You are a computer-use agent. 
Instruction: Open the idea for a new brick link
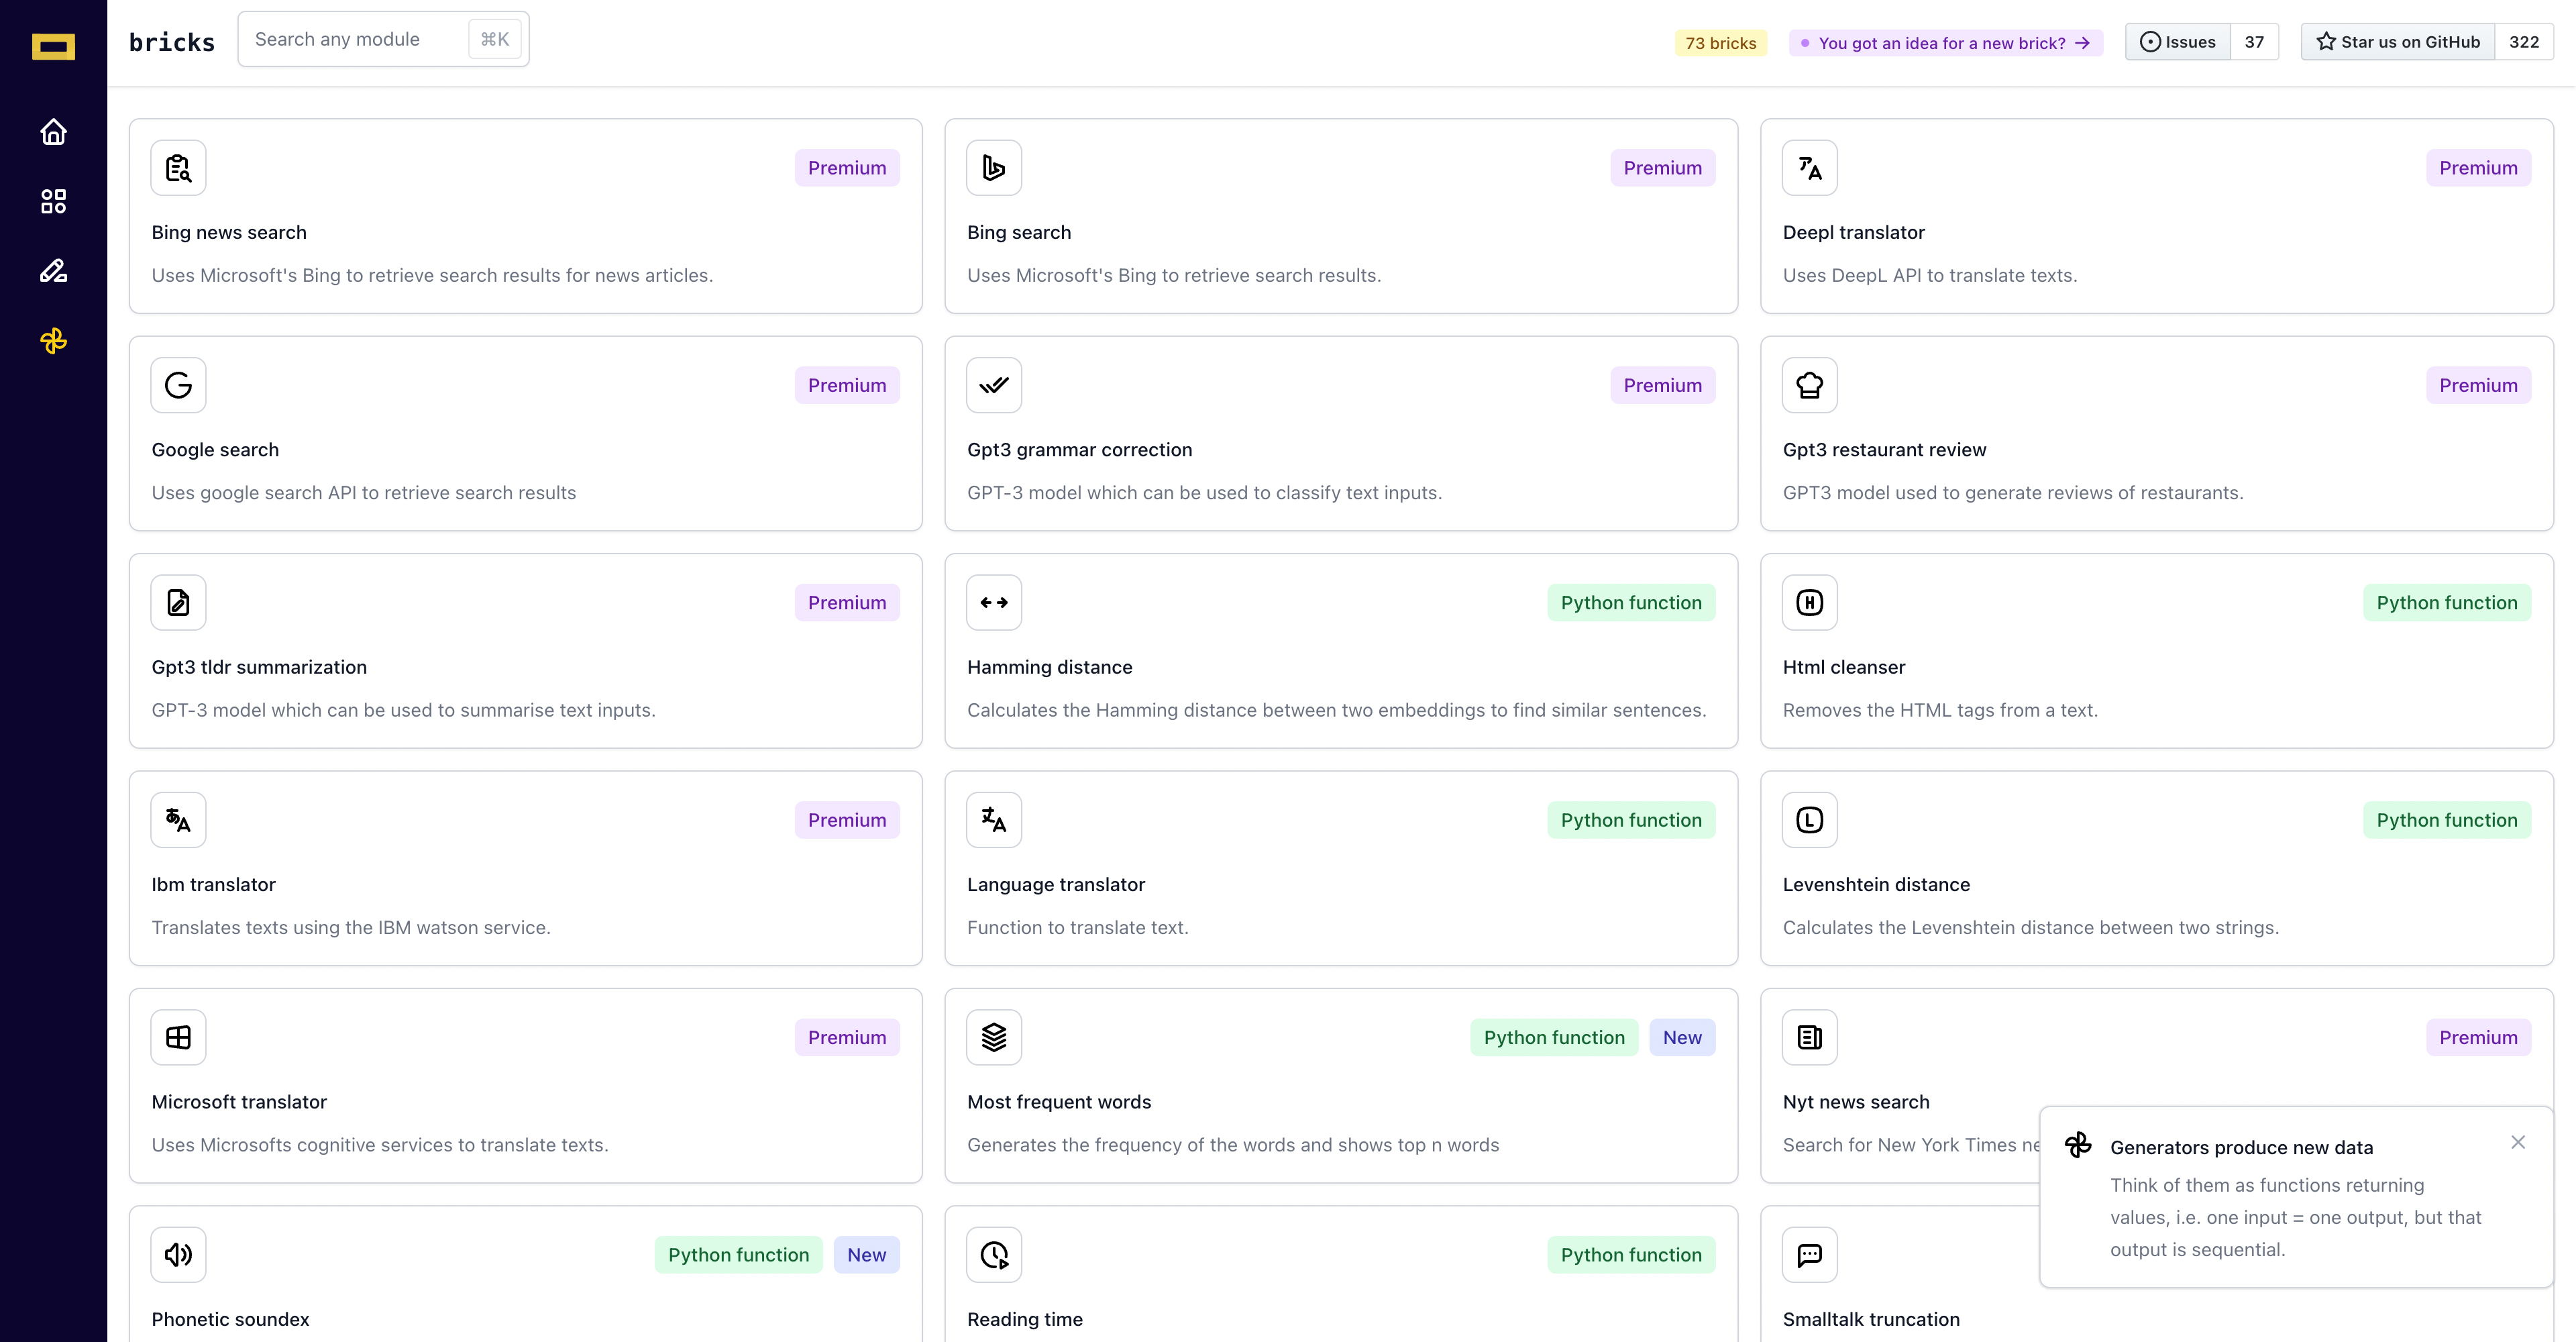click(x=1946, y=43)
